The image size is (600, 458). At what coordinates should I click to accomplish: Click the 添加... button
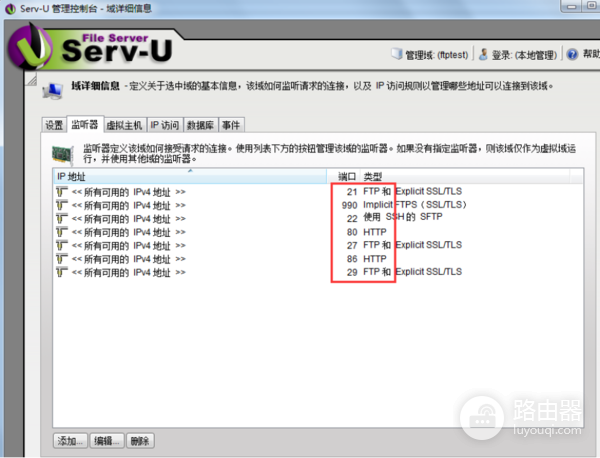point(70,441)
